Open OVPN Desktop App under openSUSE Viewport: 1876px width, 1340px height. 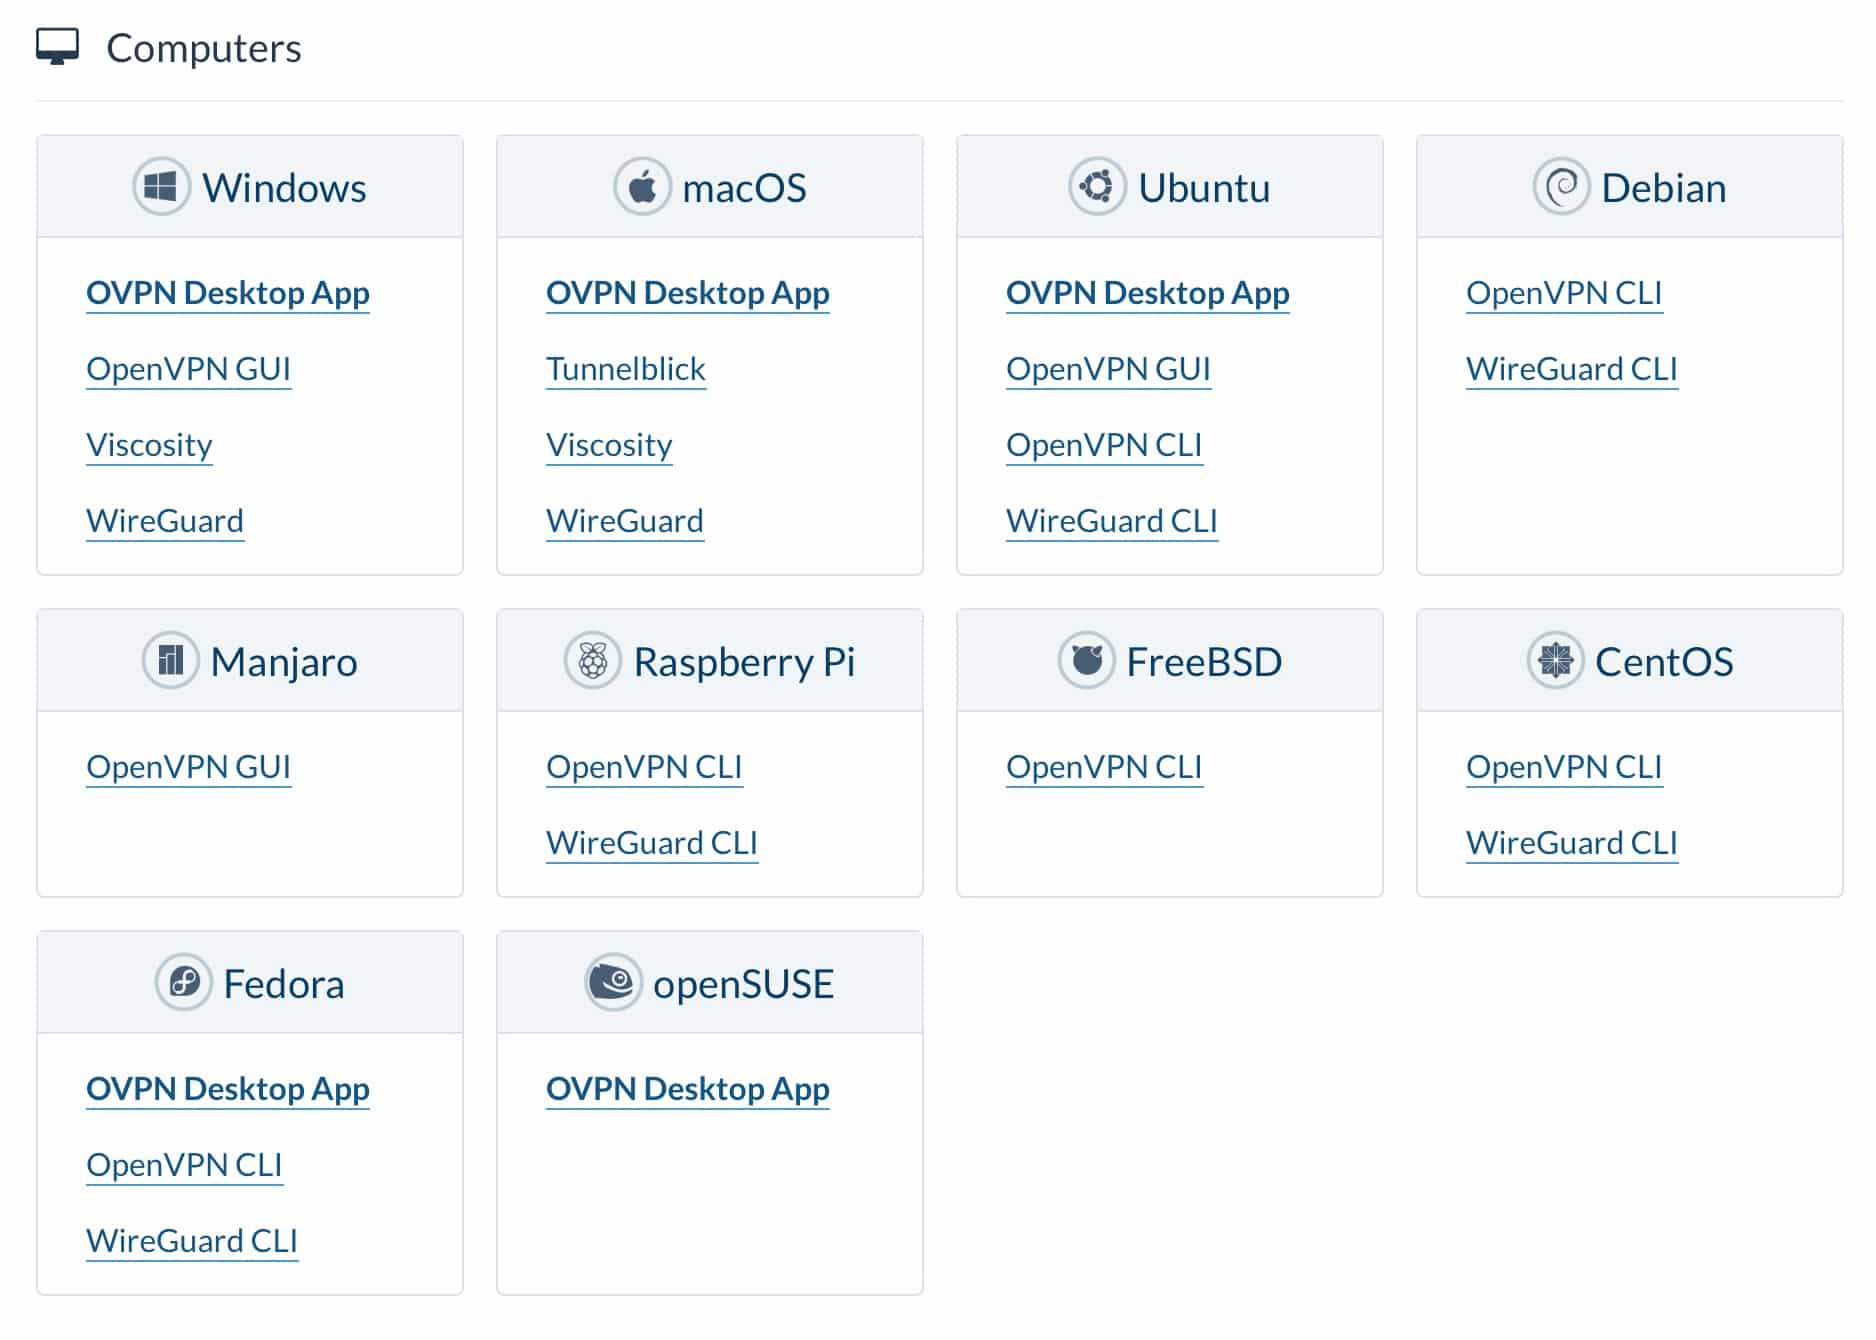(688, 1089)
